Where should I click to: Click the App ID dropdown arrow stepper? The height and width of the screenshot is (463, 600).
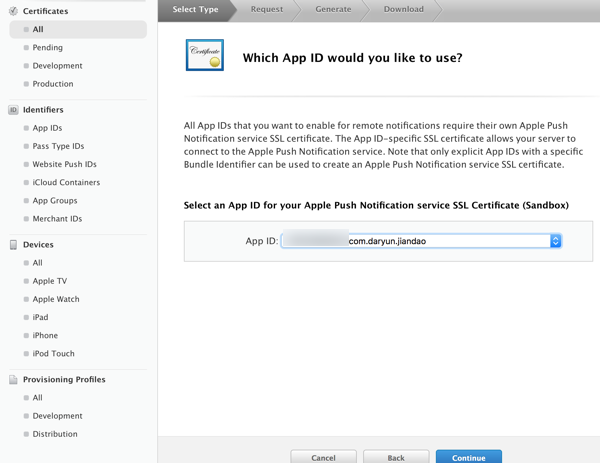[556, 241]
